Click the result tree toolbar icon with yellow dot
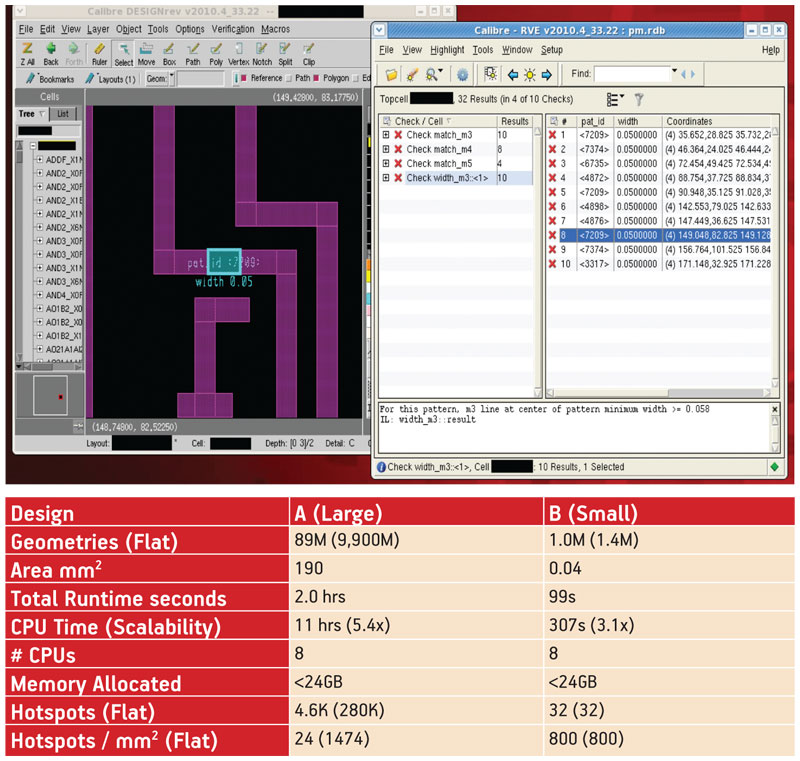 (x=490, y=74)
